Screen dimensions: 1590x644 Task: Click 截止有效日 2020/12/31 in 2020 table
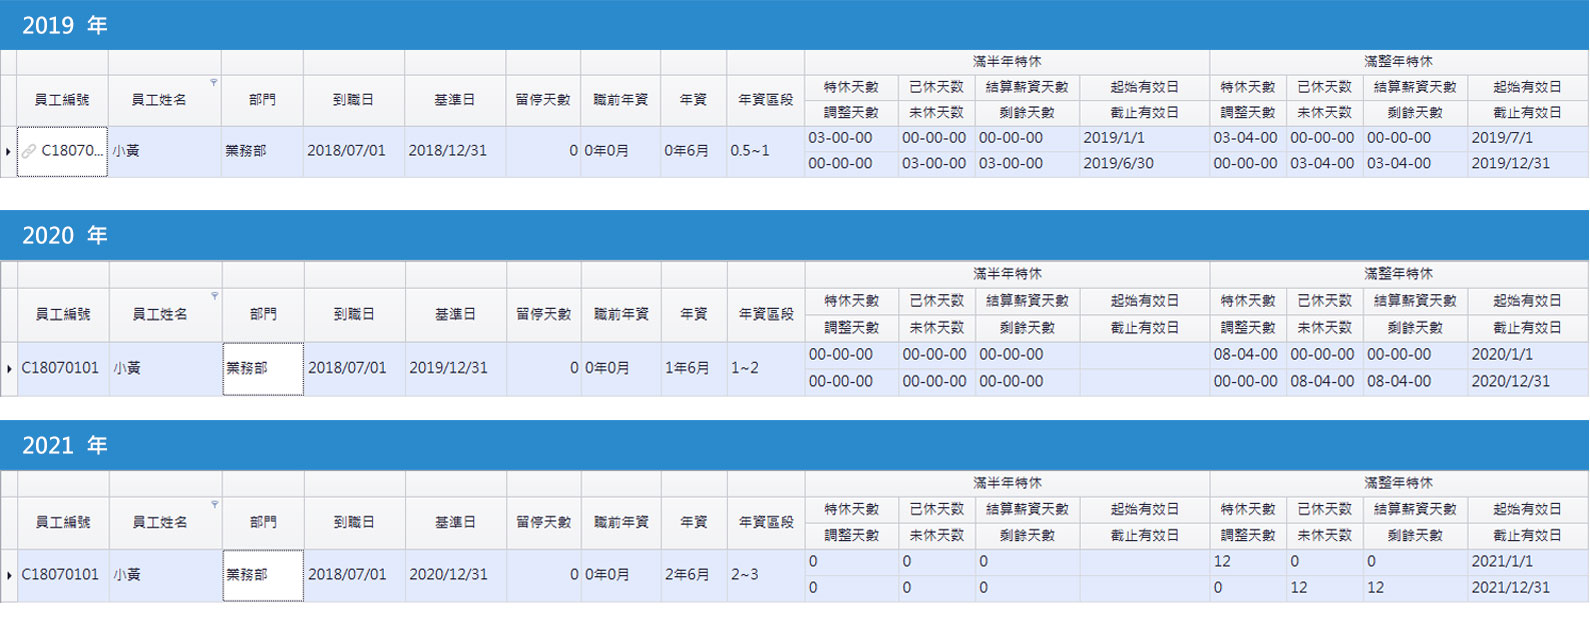coord(1528,382)
